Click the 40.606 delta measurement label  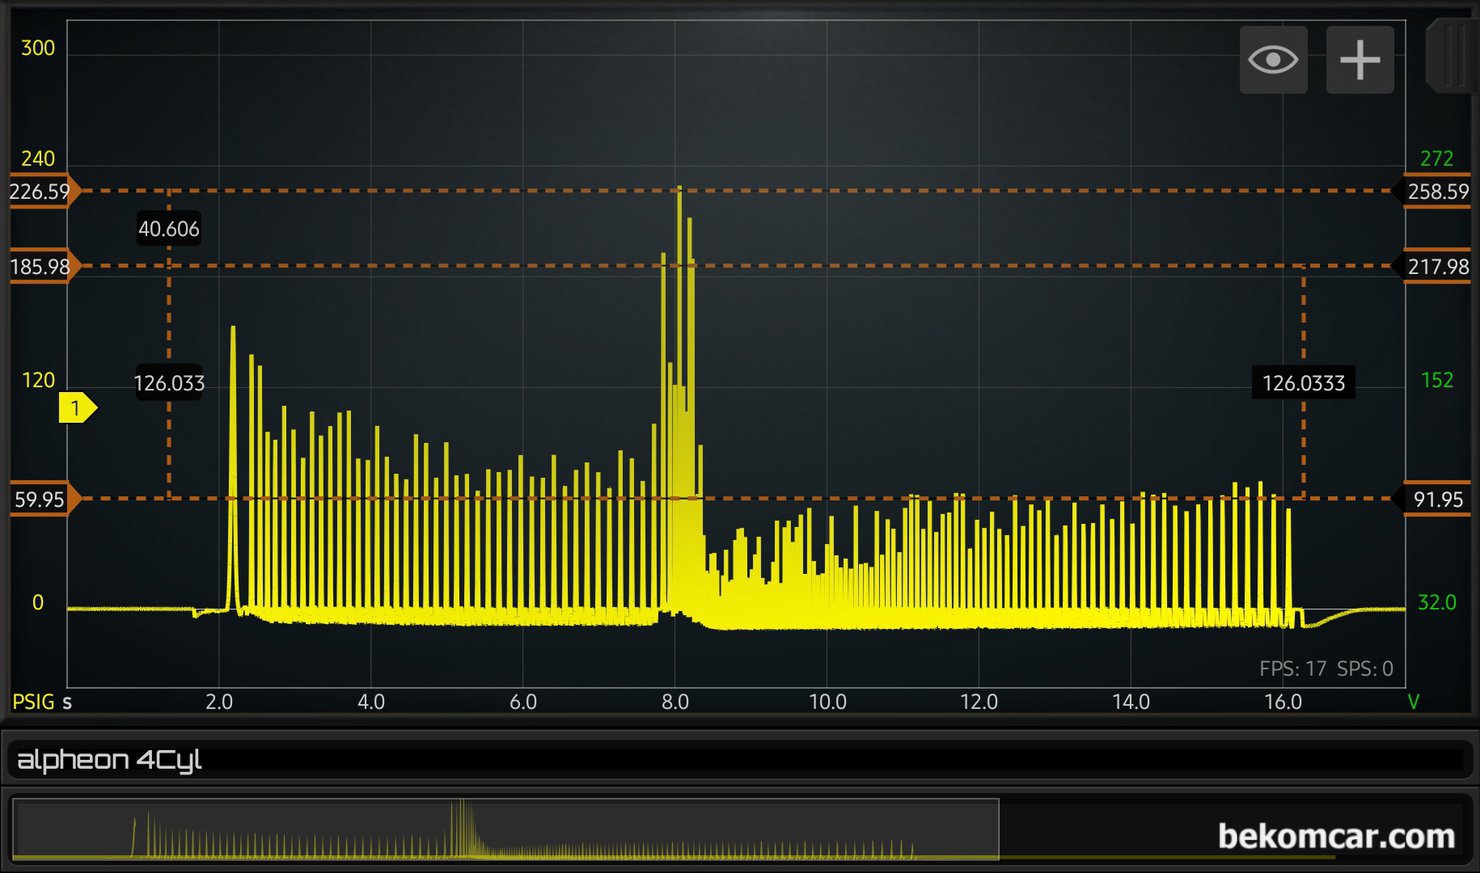coord(169,229)
